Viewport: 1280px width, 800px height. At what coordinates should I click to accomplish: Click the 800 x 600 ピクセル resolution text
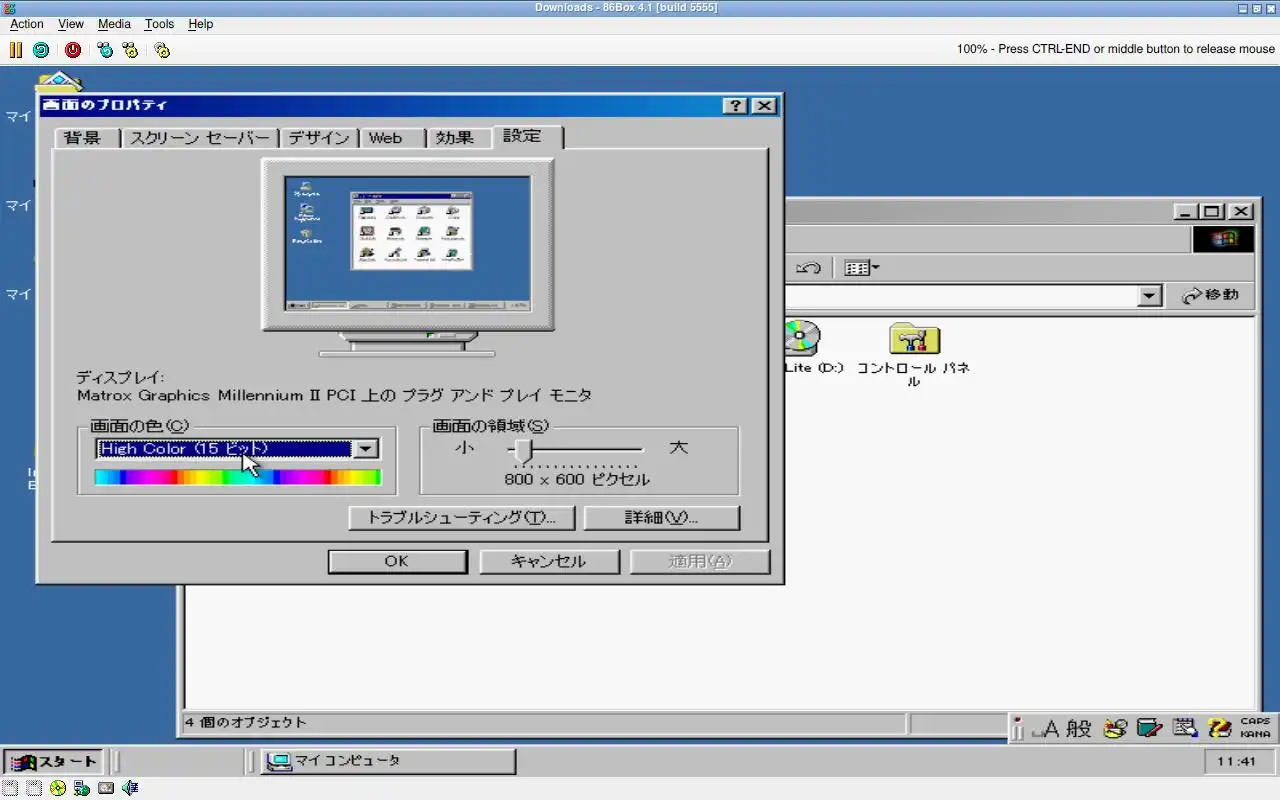tap(577, 480)
